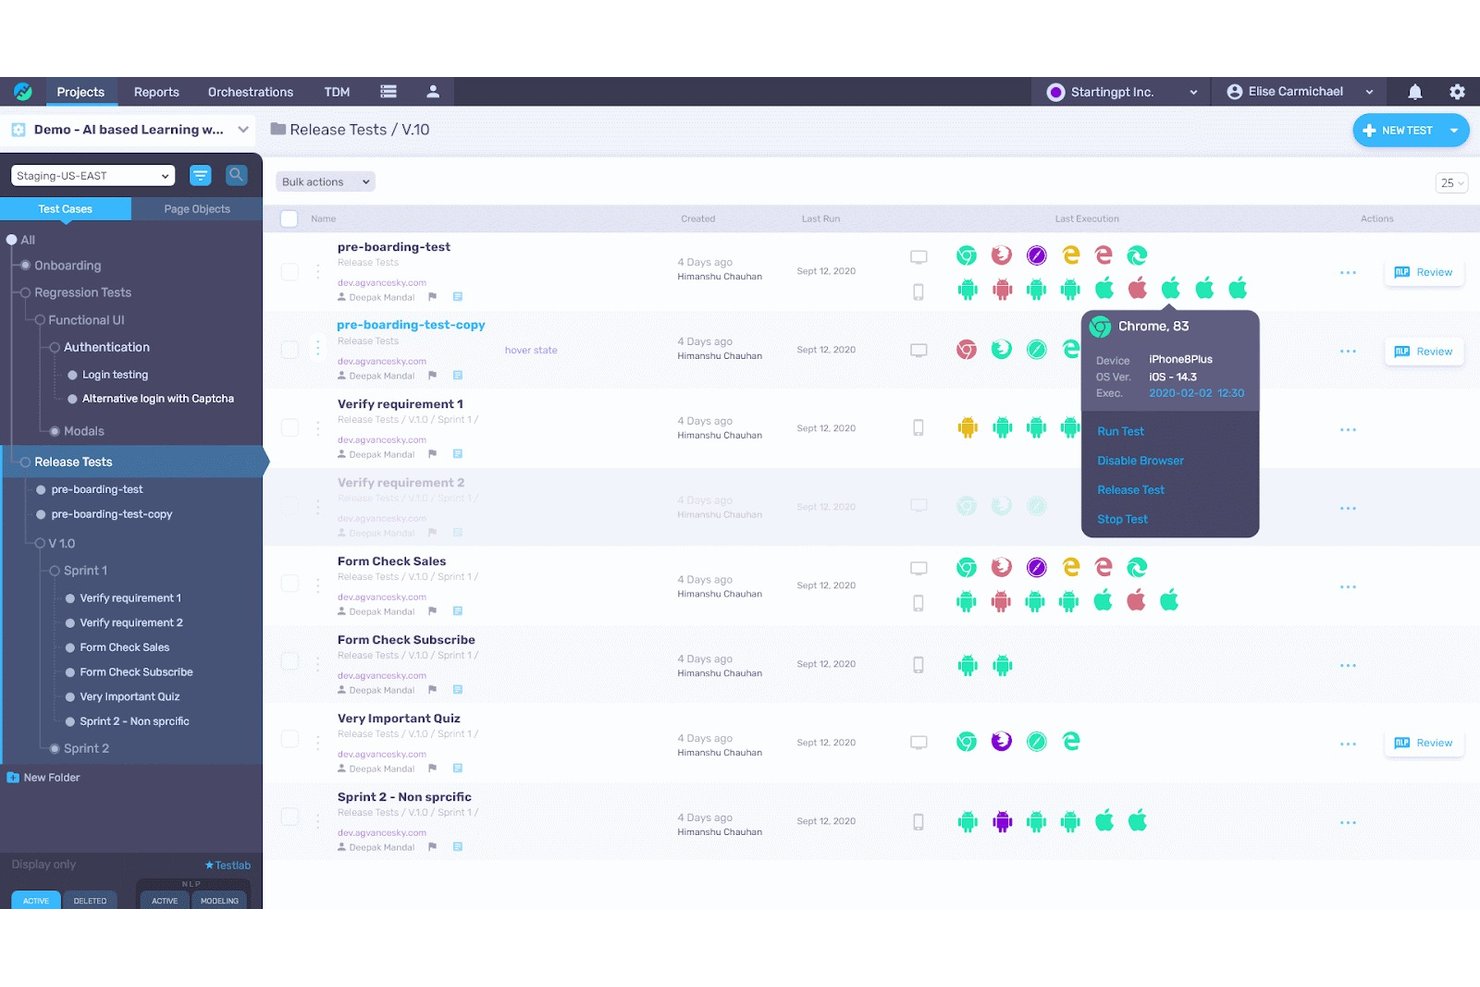The height and width of the screenshot is (987, 1480).
Task: Open the Staging-US-EAST environment dropdown
Action: point(93,175)
